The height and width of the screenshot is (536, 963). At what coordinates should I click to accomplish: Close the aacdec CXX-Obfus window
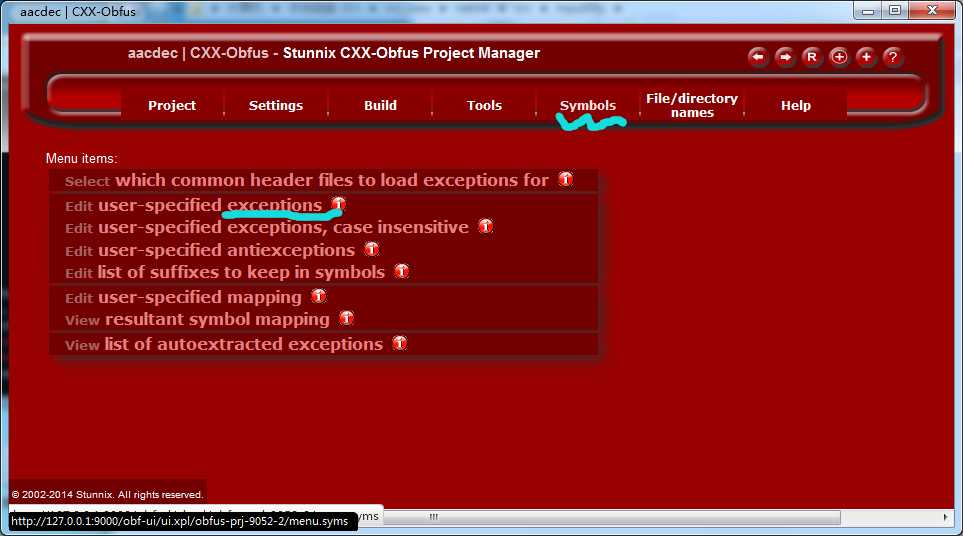[x=932, y=10]
